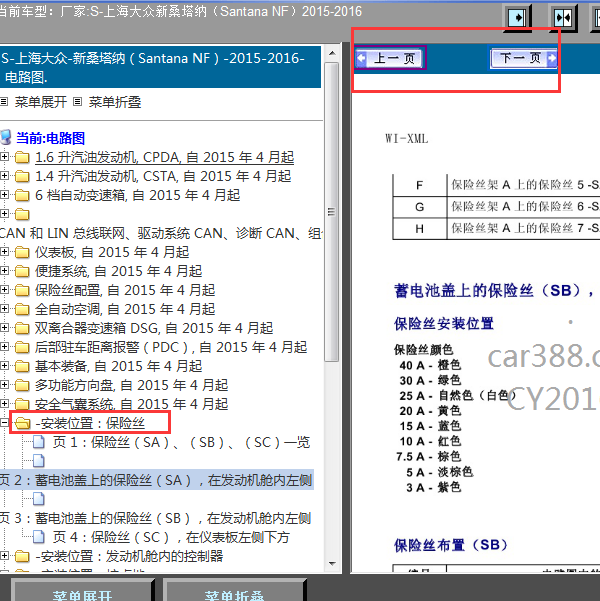This screenshot has height=601, width=600.
Task: Expand the 1.4 升汽油发动机 CSTA node
Action: (4, 176)
